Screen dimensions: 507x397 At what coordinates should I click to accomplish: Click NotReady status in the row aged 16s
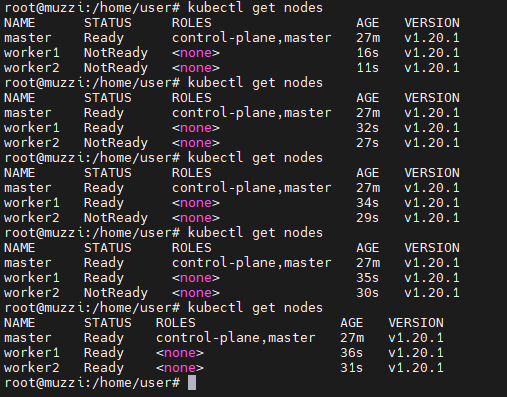pyautogui.click(x=116, y=53)
